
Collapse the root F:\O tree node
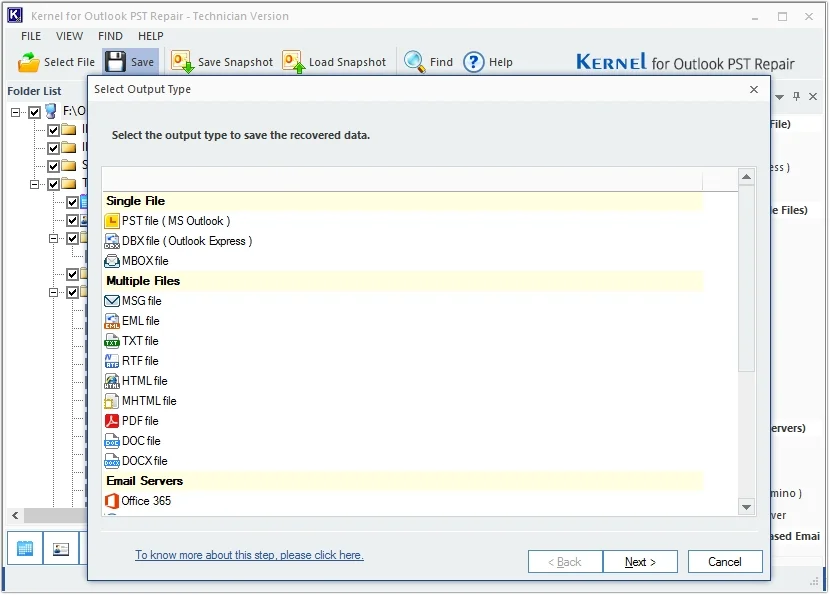[x=15, y=112]
